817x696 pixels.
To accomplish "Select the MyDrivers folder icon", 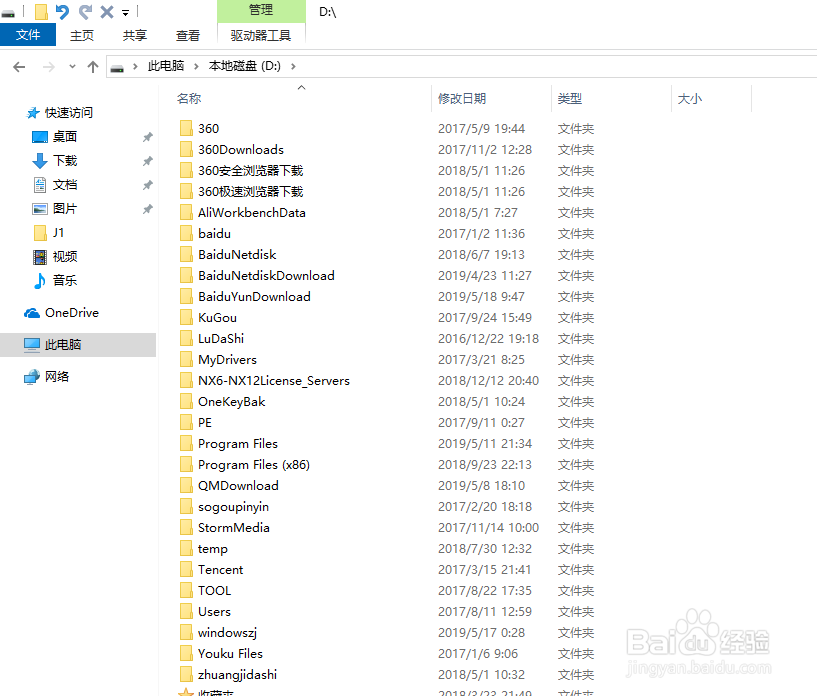I will (186, 359).
